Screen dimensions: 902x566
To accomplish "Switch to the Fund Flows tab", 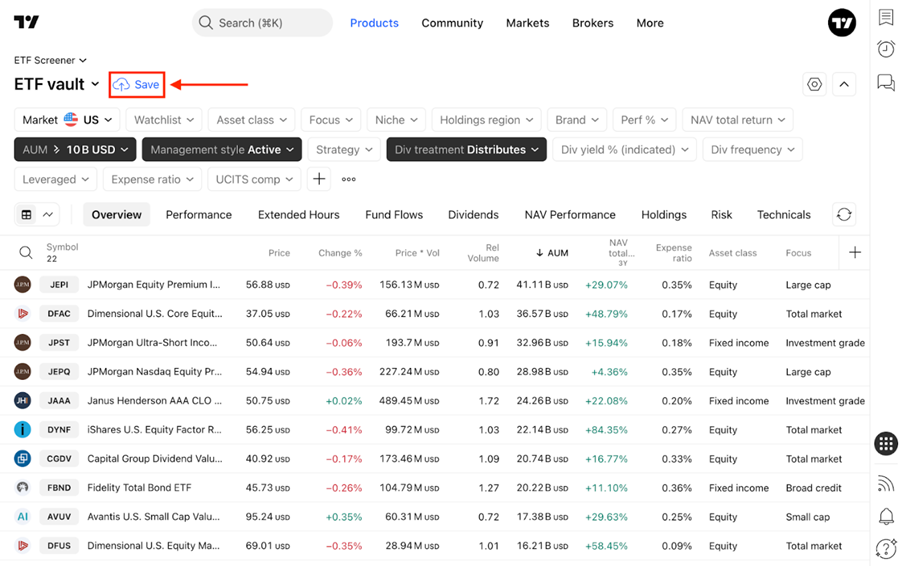I will coord(394,215).
